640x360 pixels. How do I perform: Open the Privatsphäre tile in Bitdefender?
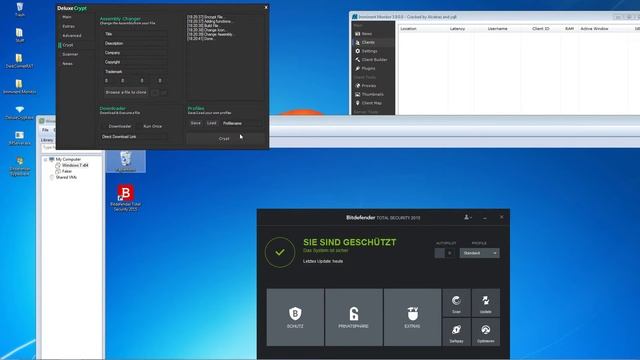353,317
